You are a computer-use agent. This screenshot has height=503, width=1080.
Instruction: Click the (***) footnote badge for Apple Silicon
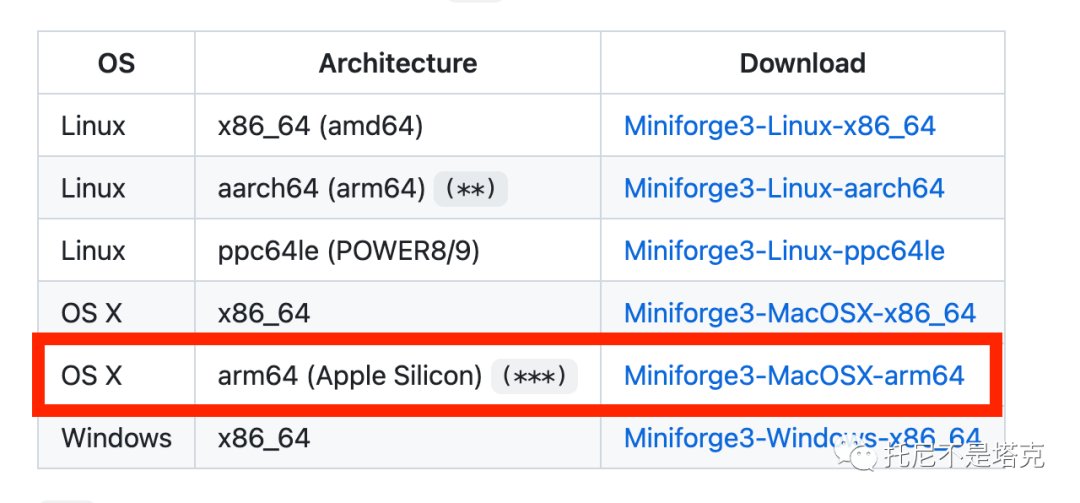tap(534, 376)
